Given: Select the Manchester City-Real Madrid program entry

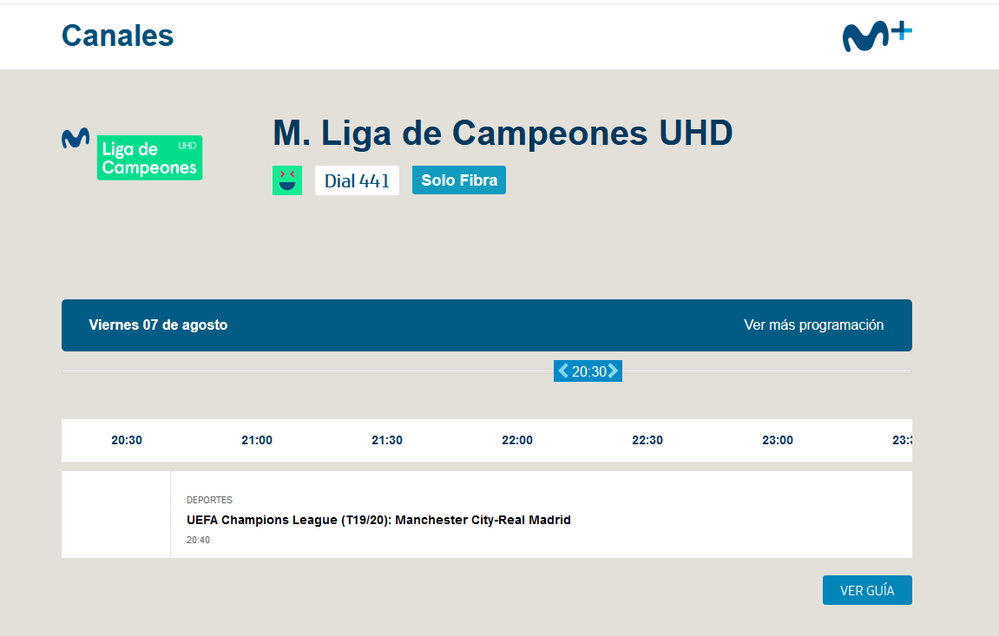Looking at the screenshot, I should coord(378,520).
